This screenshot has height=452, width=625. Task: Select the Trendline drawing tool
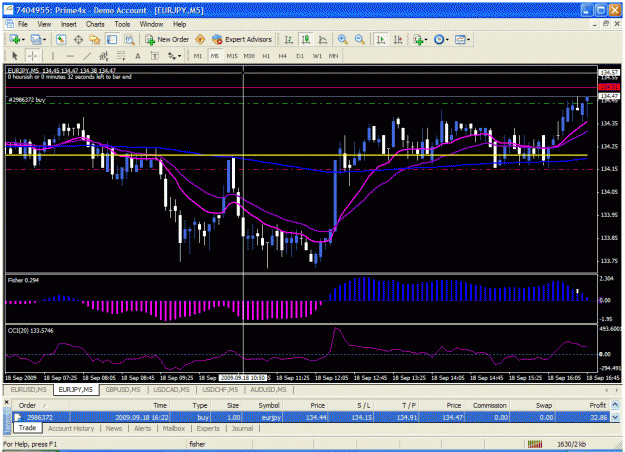tap(87, 56)
